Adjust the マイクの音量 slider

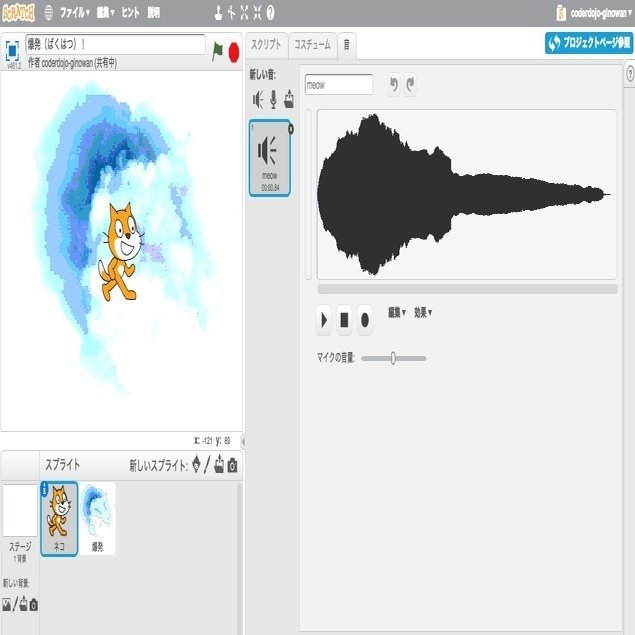tap(393, 358)
